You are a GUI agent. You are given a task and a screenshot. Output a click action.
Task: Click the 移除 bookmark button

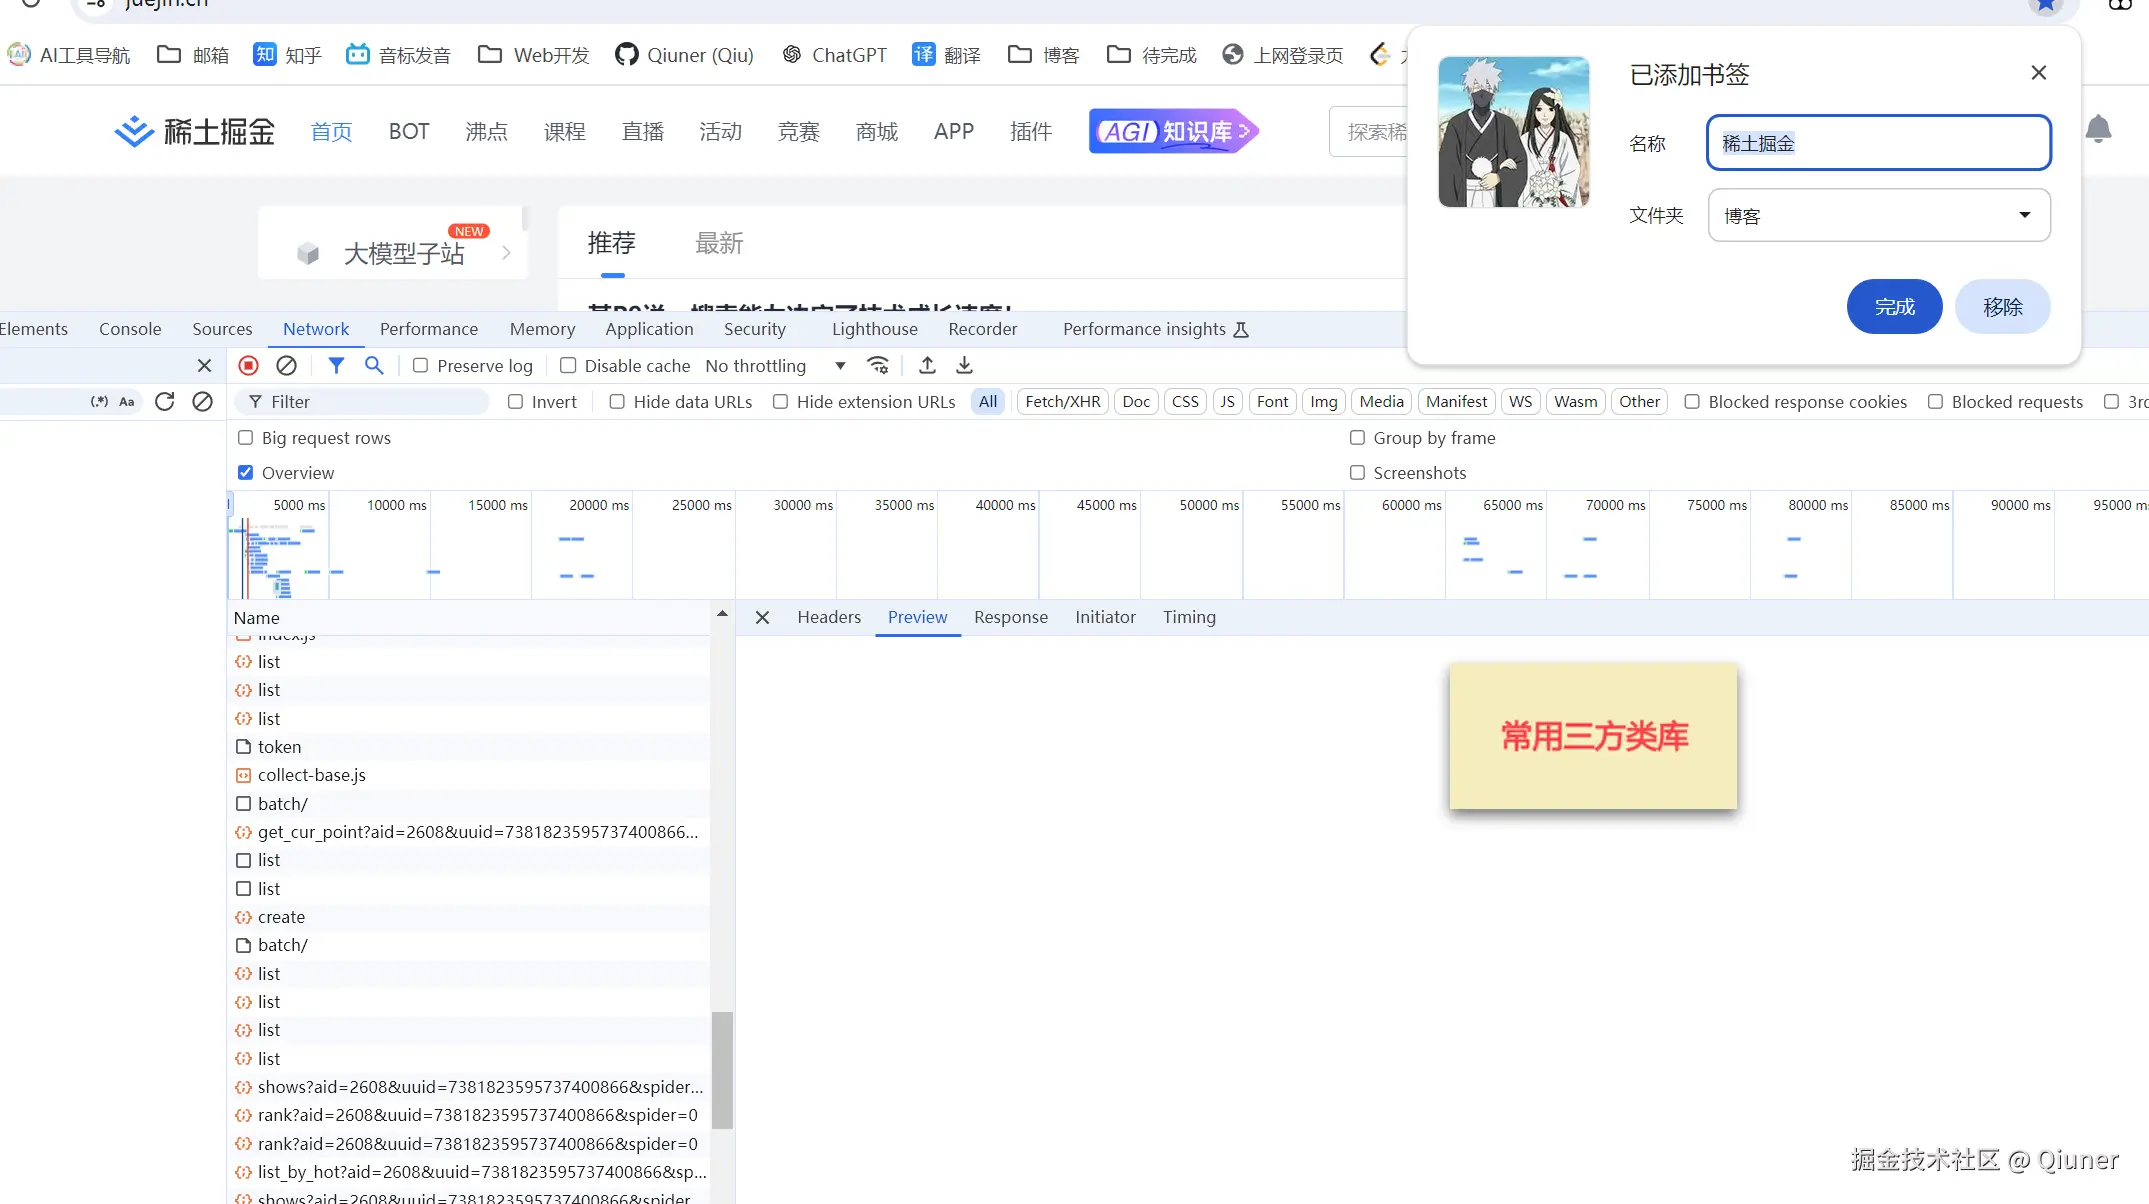click(2002, 307)
